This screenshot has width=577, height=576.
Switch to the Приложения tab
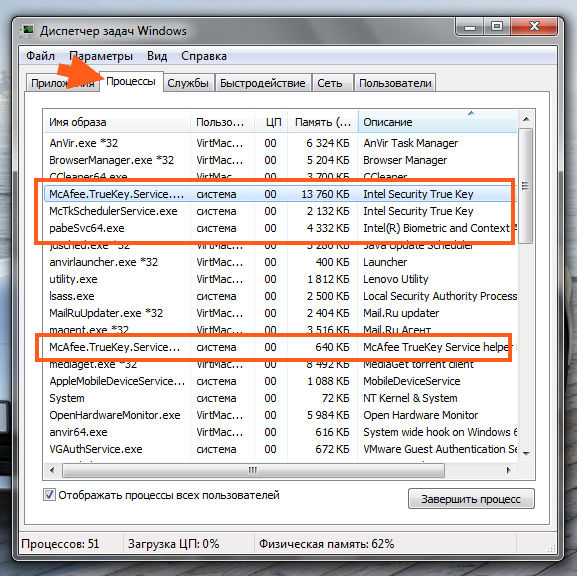click(63, 83)
